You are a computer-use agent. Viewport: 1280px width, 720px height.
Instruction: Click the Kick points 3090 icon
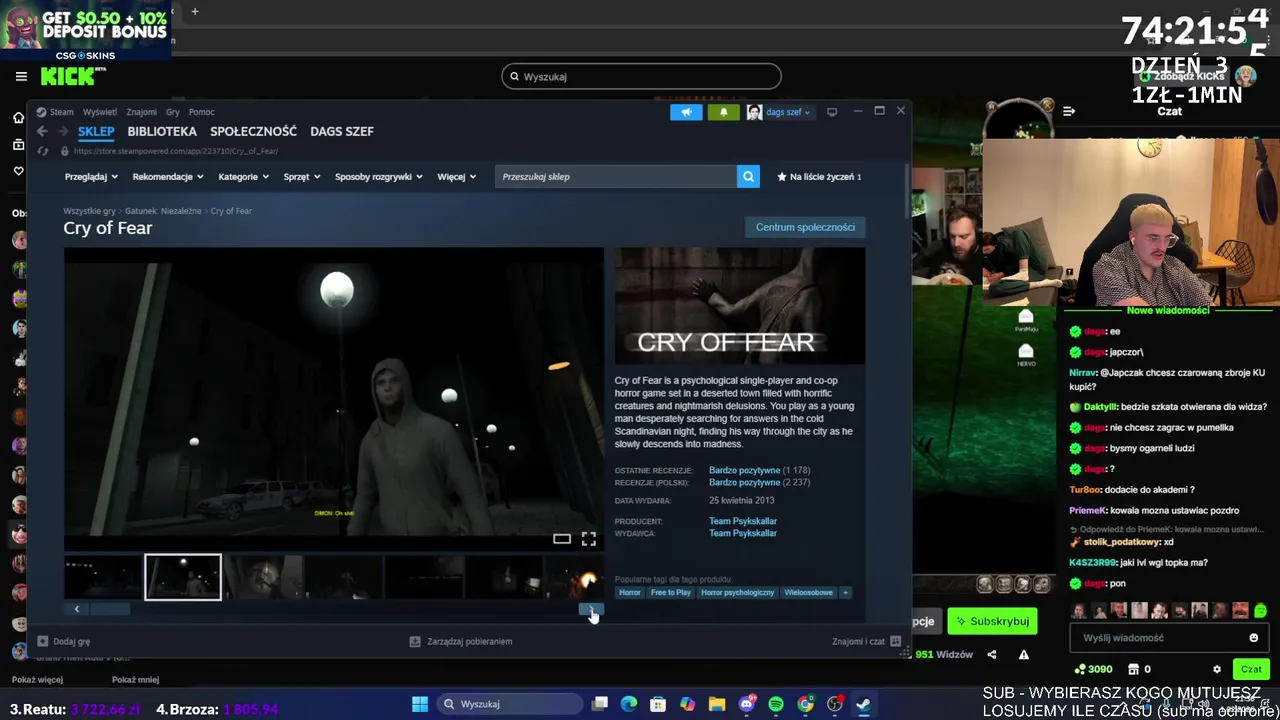click(x=1080, y=669)
